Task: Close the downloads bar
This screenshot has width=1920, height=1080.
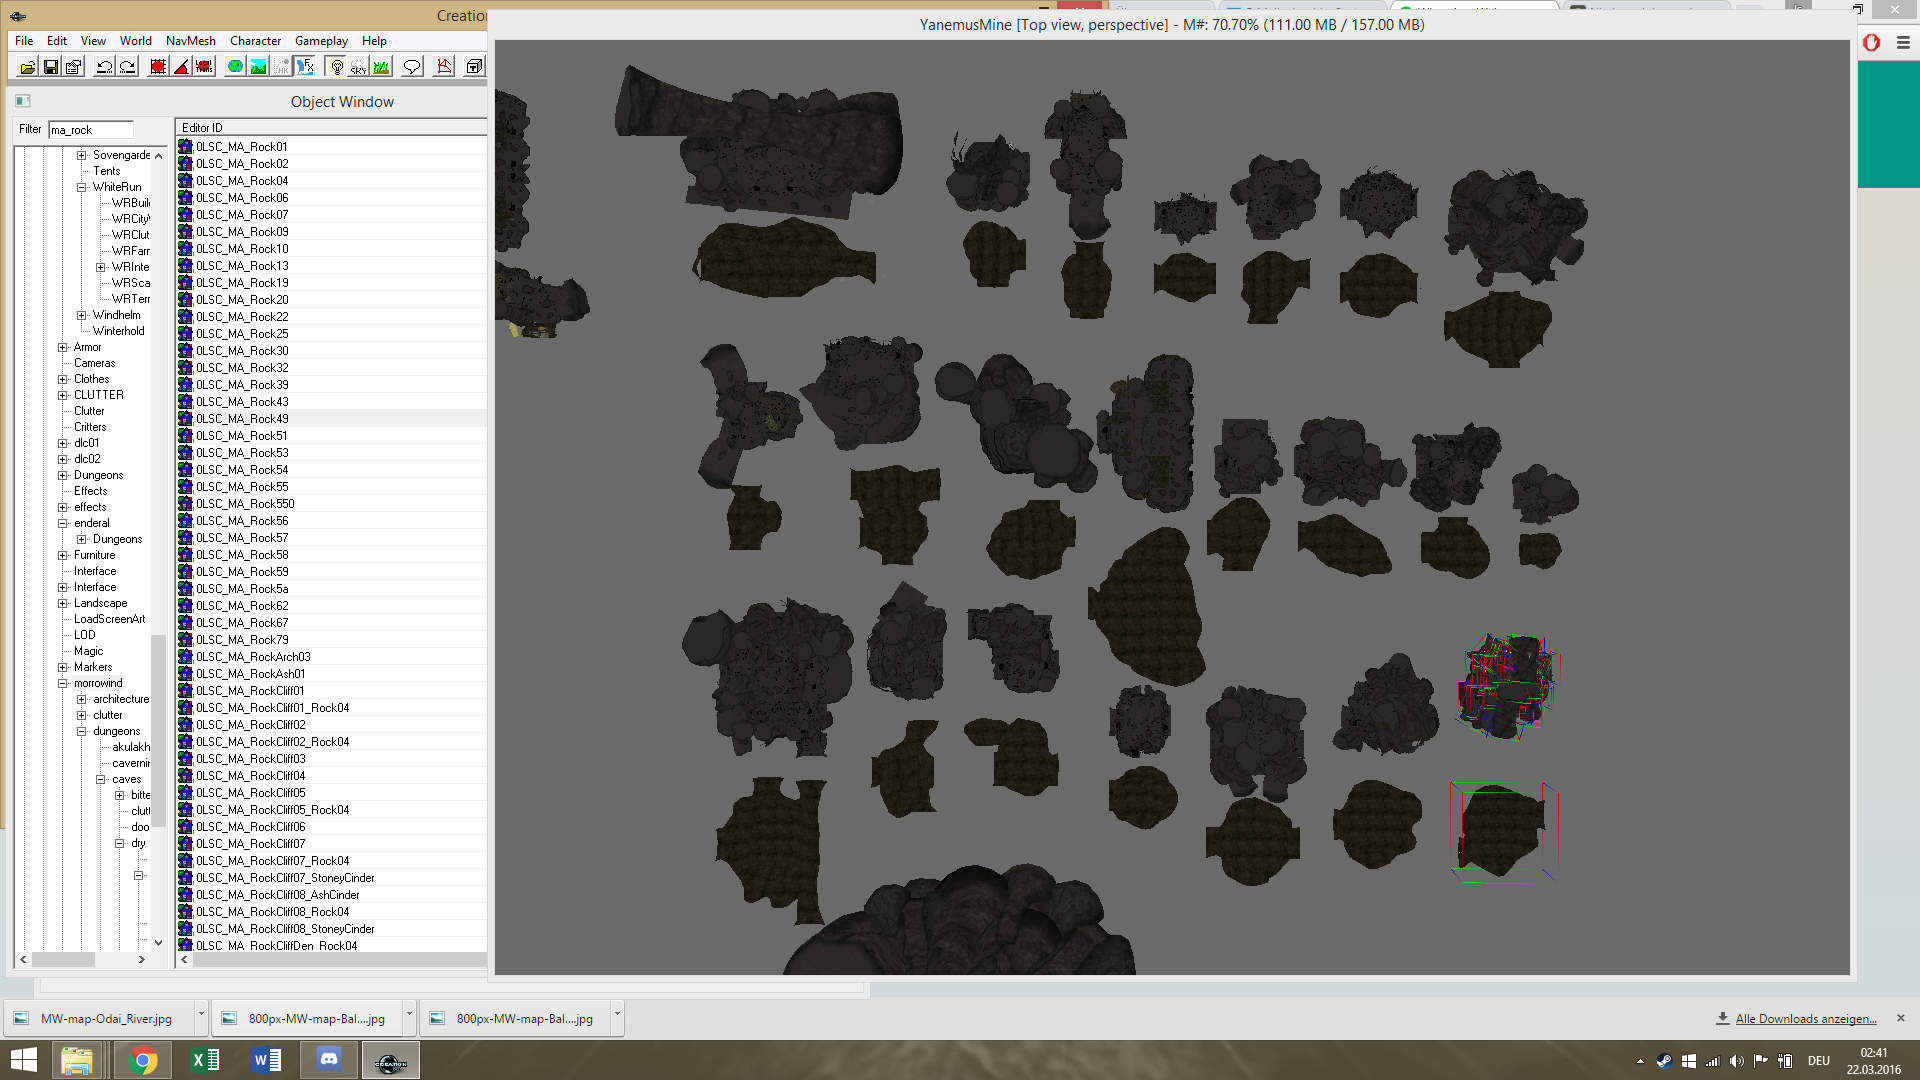Action: pos(1901,1018)
